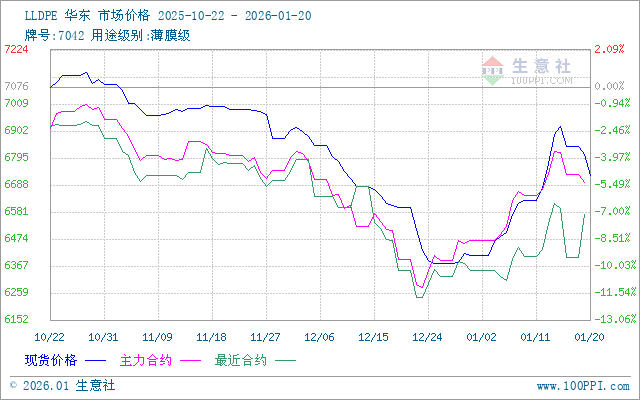This screenshot has width=640, height=400.
Task: Click the green 最近合约 legend line
Action: (286, 357)
